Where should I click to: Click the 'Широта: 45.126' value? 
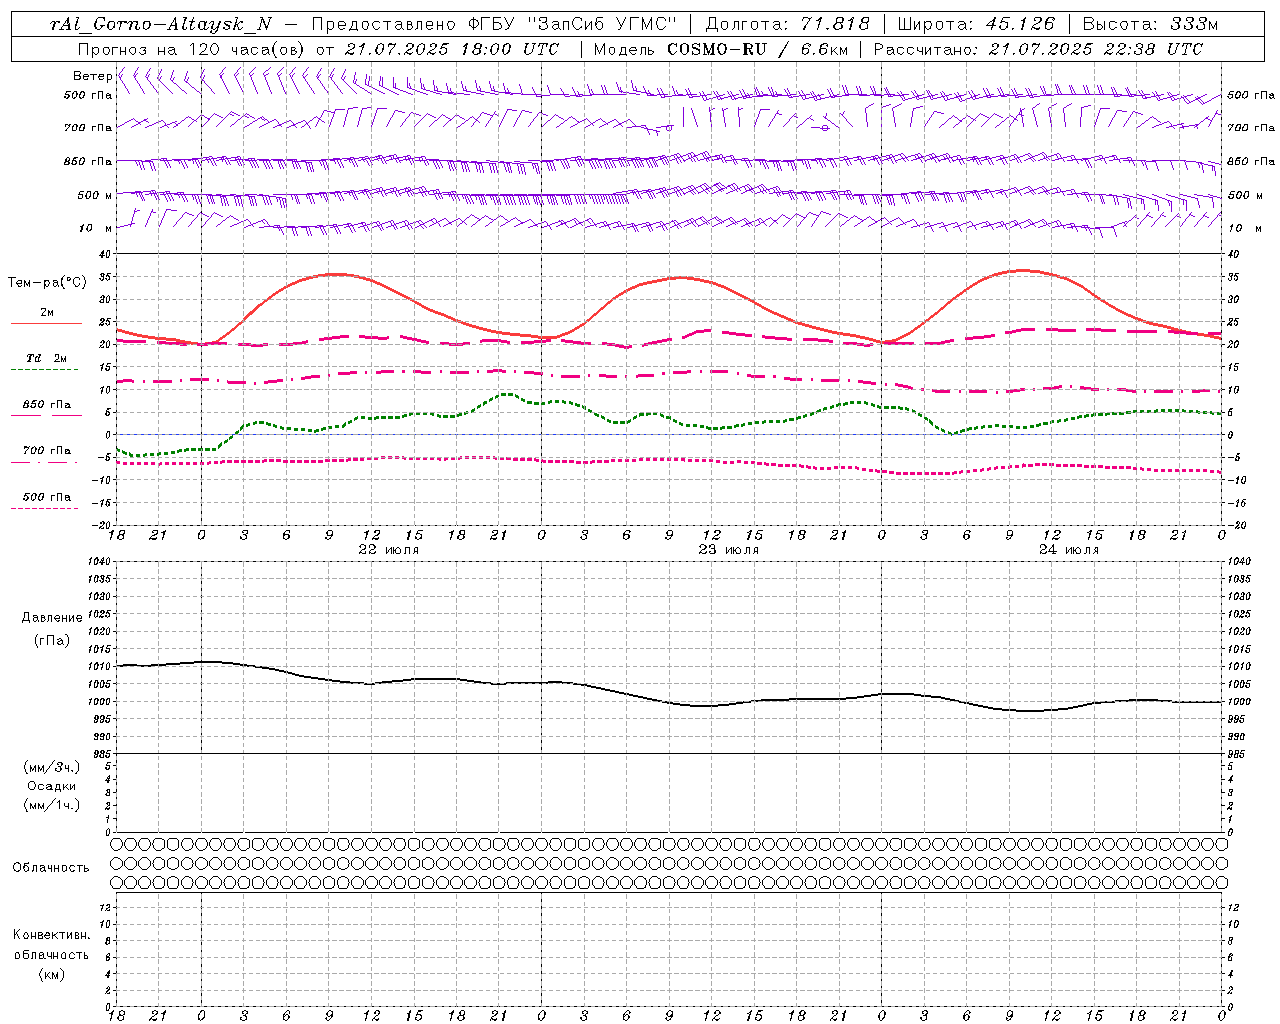point(976,24)
